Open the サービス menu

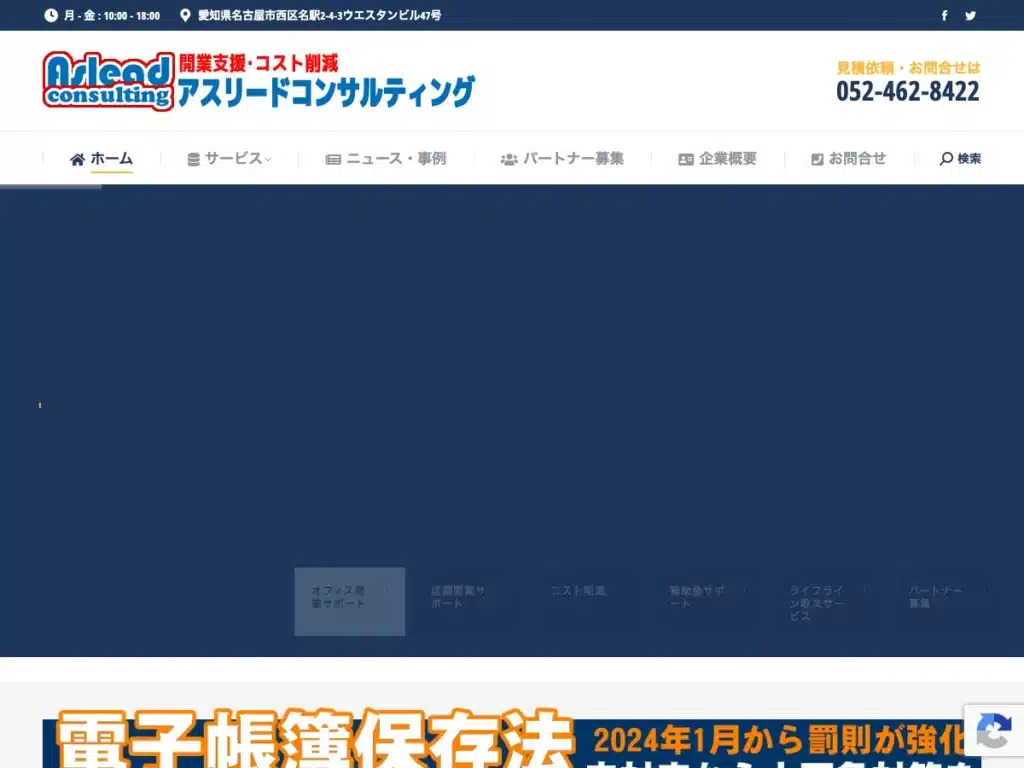click(229, 159)
